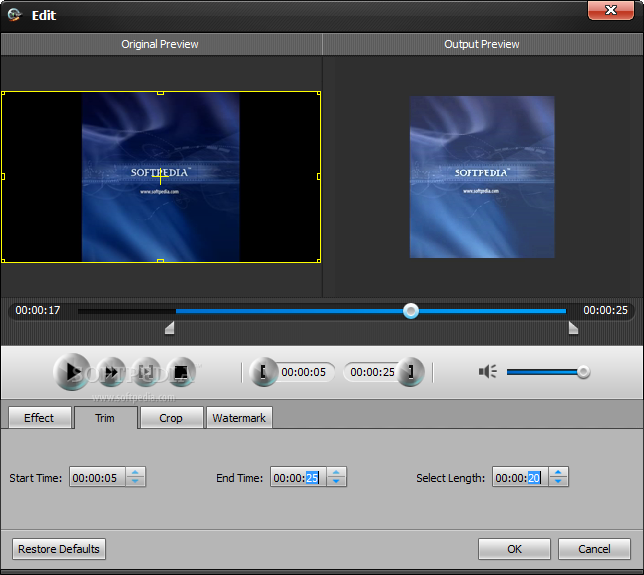
Task: Open the Watermark tab
Action: click(239, 418)
